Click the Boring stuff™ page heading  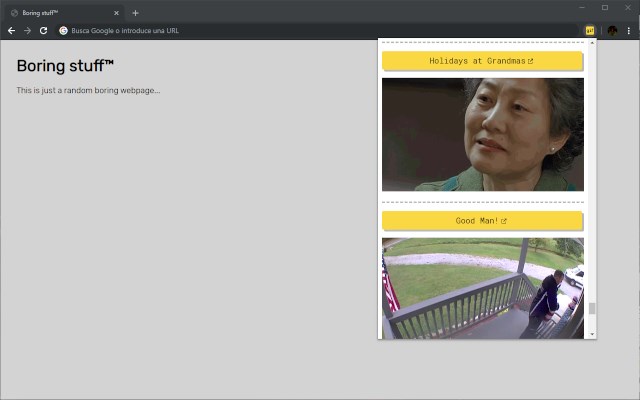click(65, 66)
